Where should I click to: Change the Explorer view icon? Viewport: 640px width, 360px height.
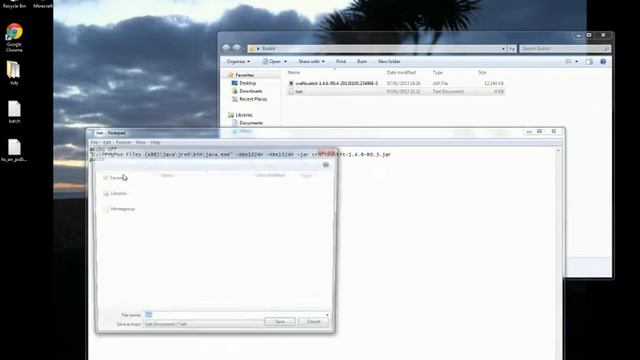[568, 61]
